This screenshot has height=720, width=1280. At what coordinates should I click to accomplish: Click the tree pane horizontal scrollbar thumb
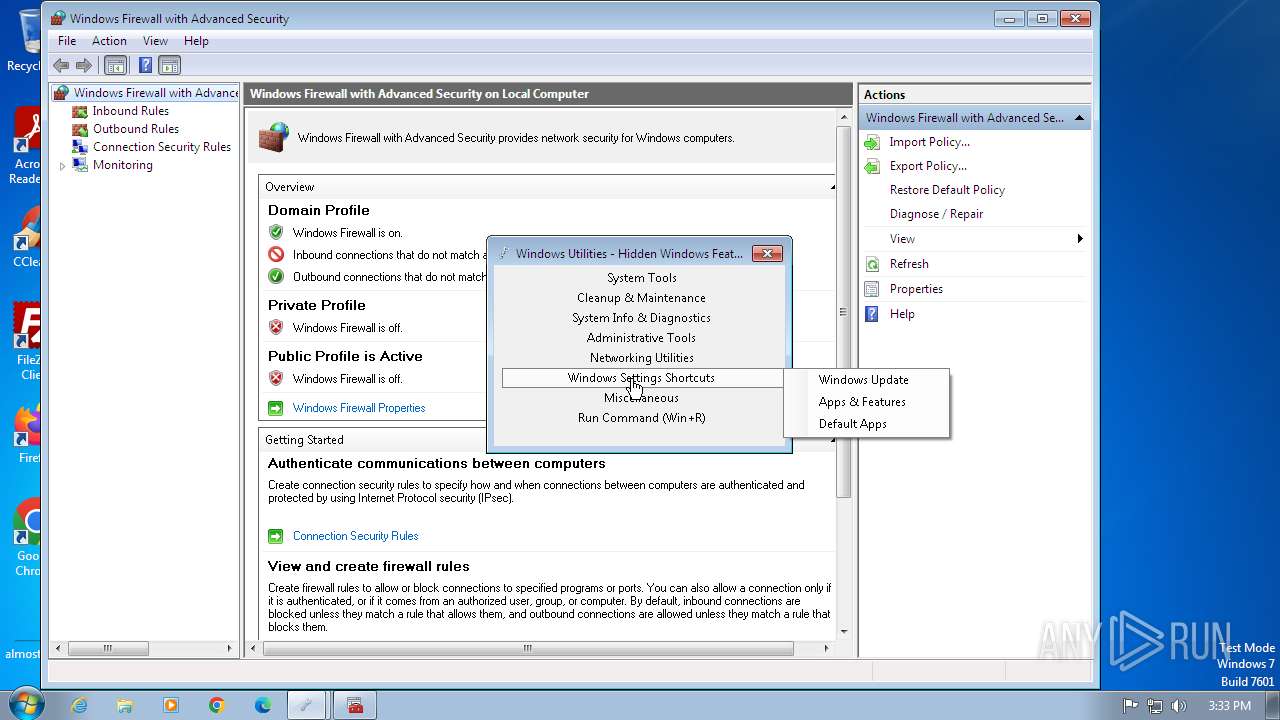(x=107, y=649)
